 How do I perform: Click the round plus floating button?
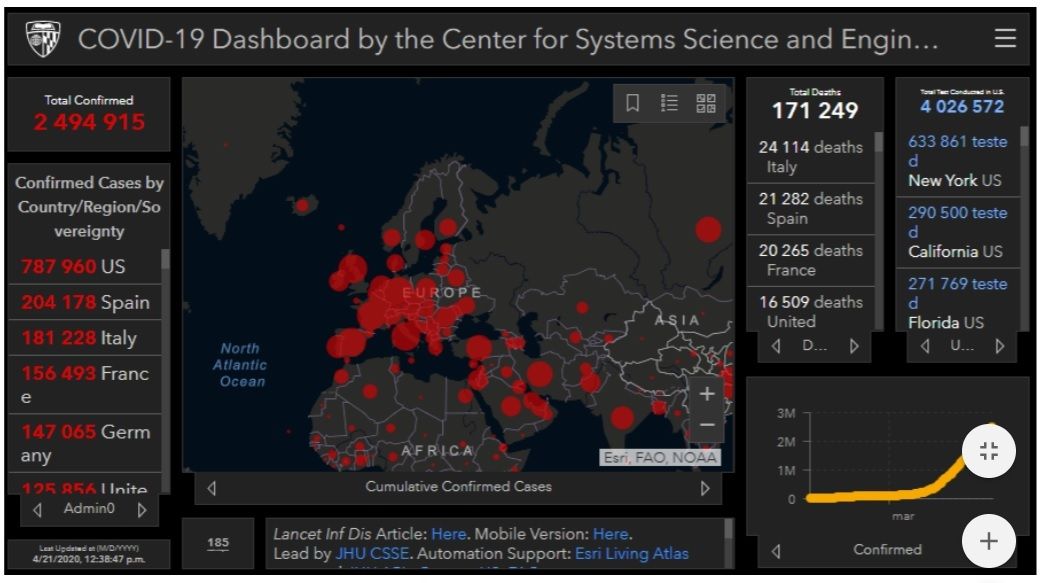(x=988, y=541)
